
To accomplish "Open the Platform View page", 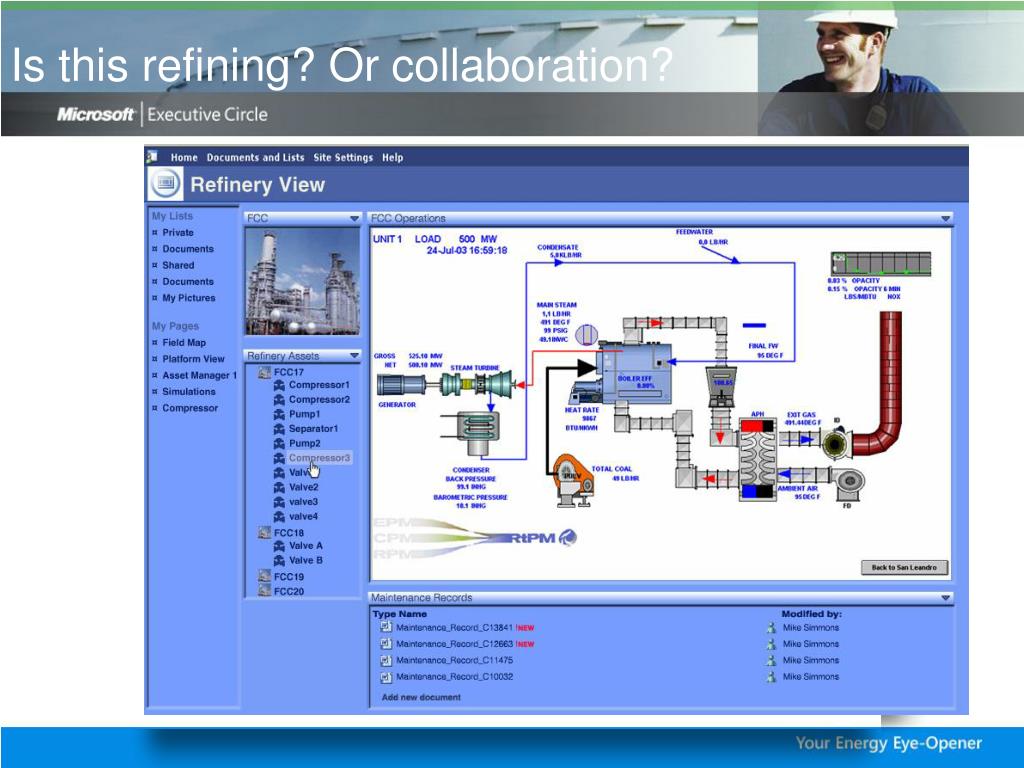I will pos(193,359).
